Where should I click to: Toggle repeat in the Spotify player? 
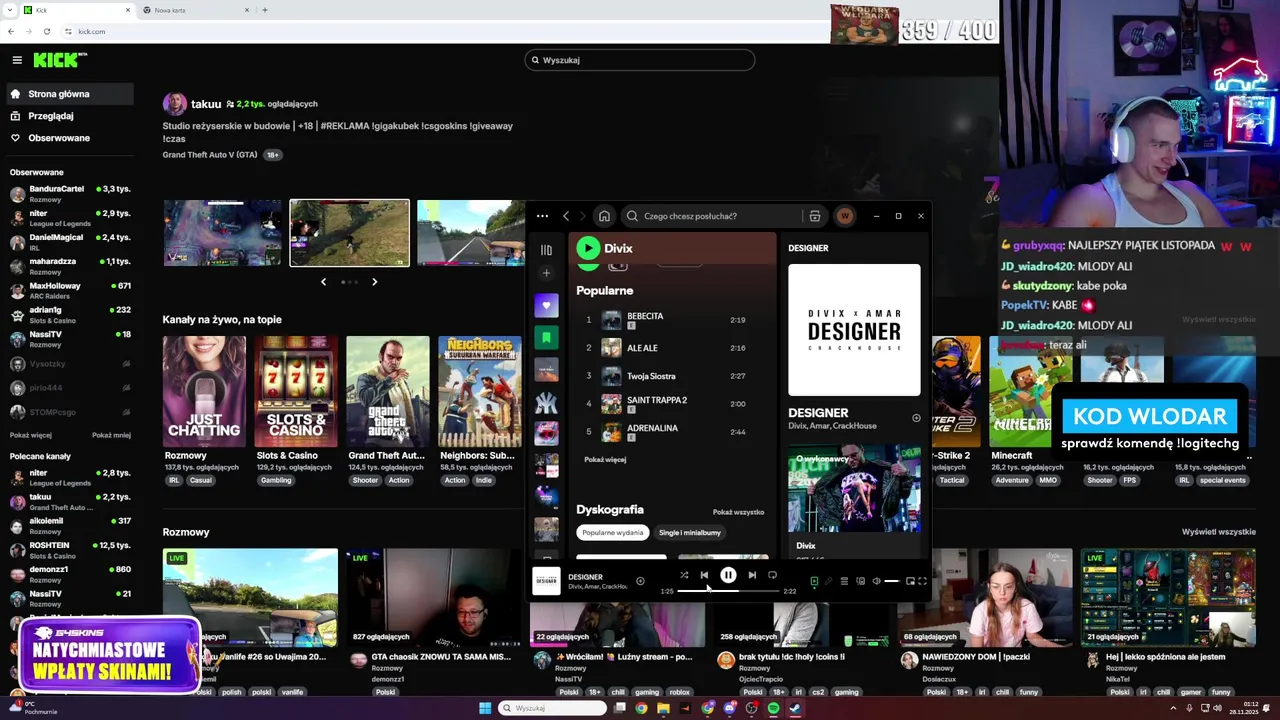point(772,575)
